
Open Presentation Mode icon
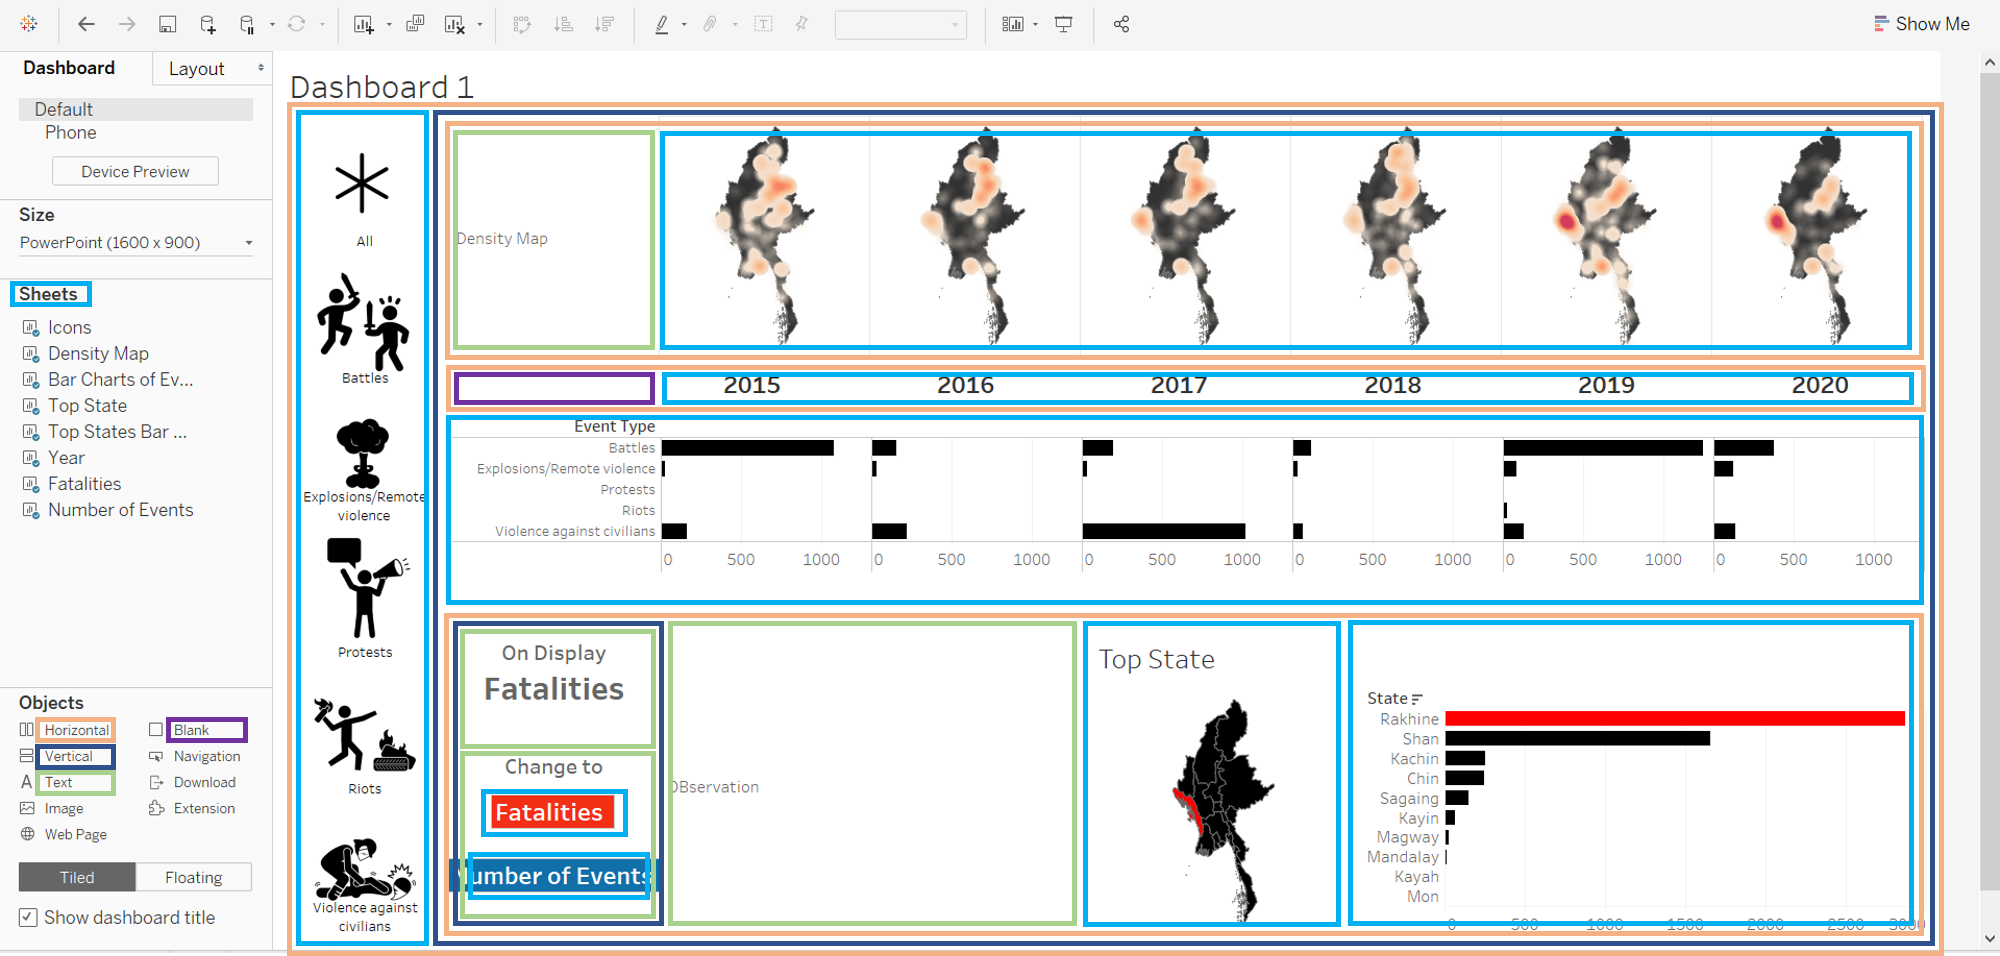pos(1064,24)
